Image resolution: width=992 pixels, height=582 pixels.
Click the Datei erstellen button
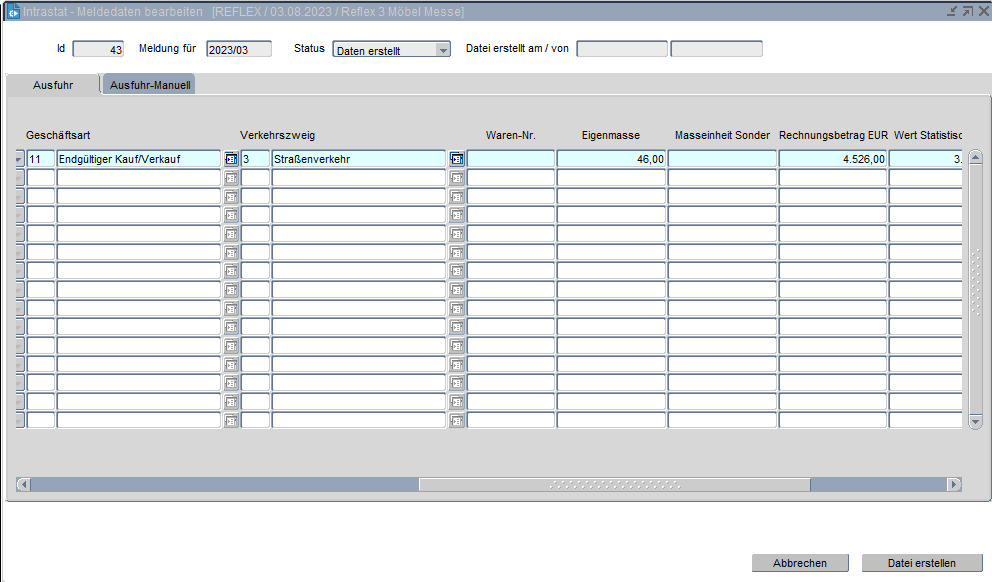click(x=921, y=563)
